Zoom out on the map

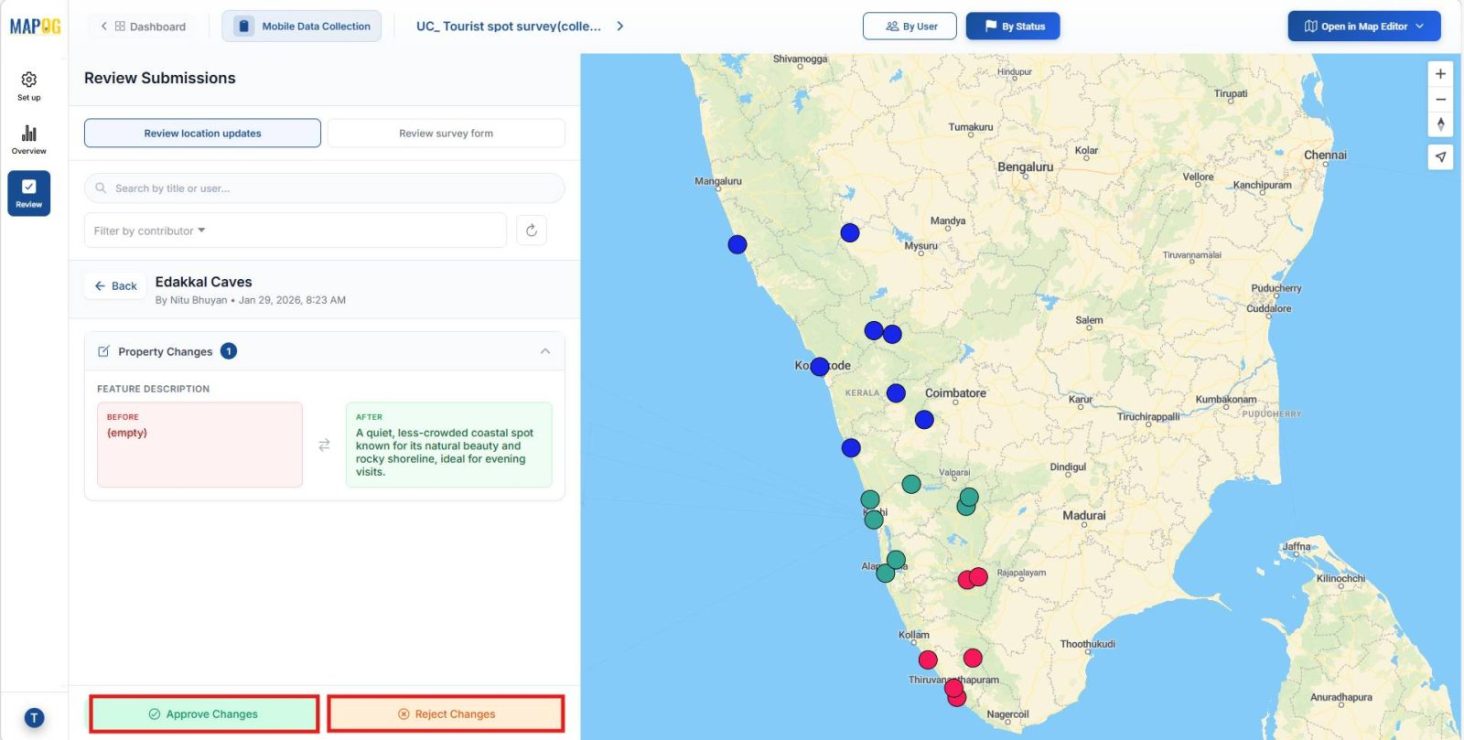tap(1440, 99)
